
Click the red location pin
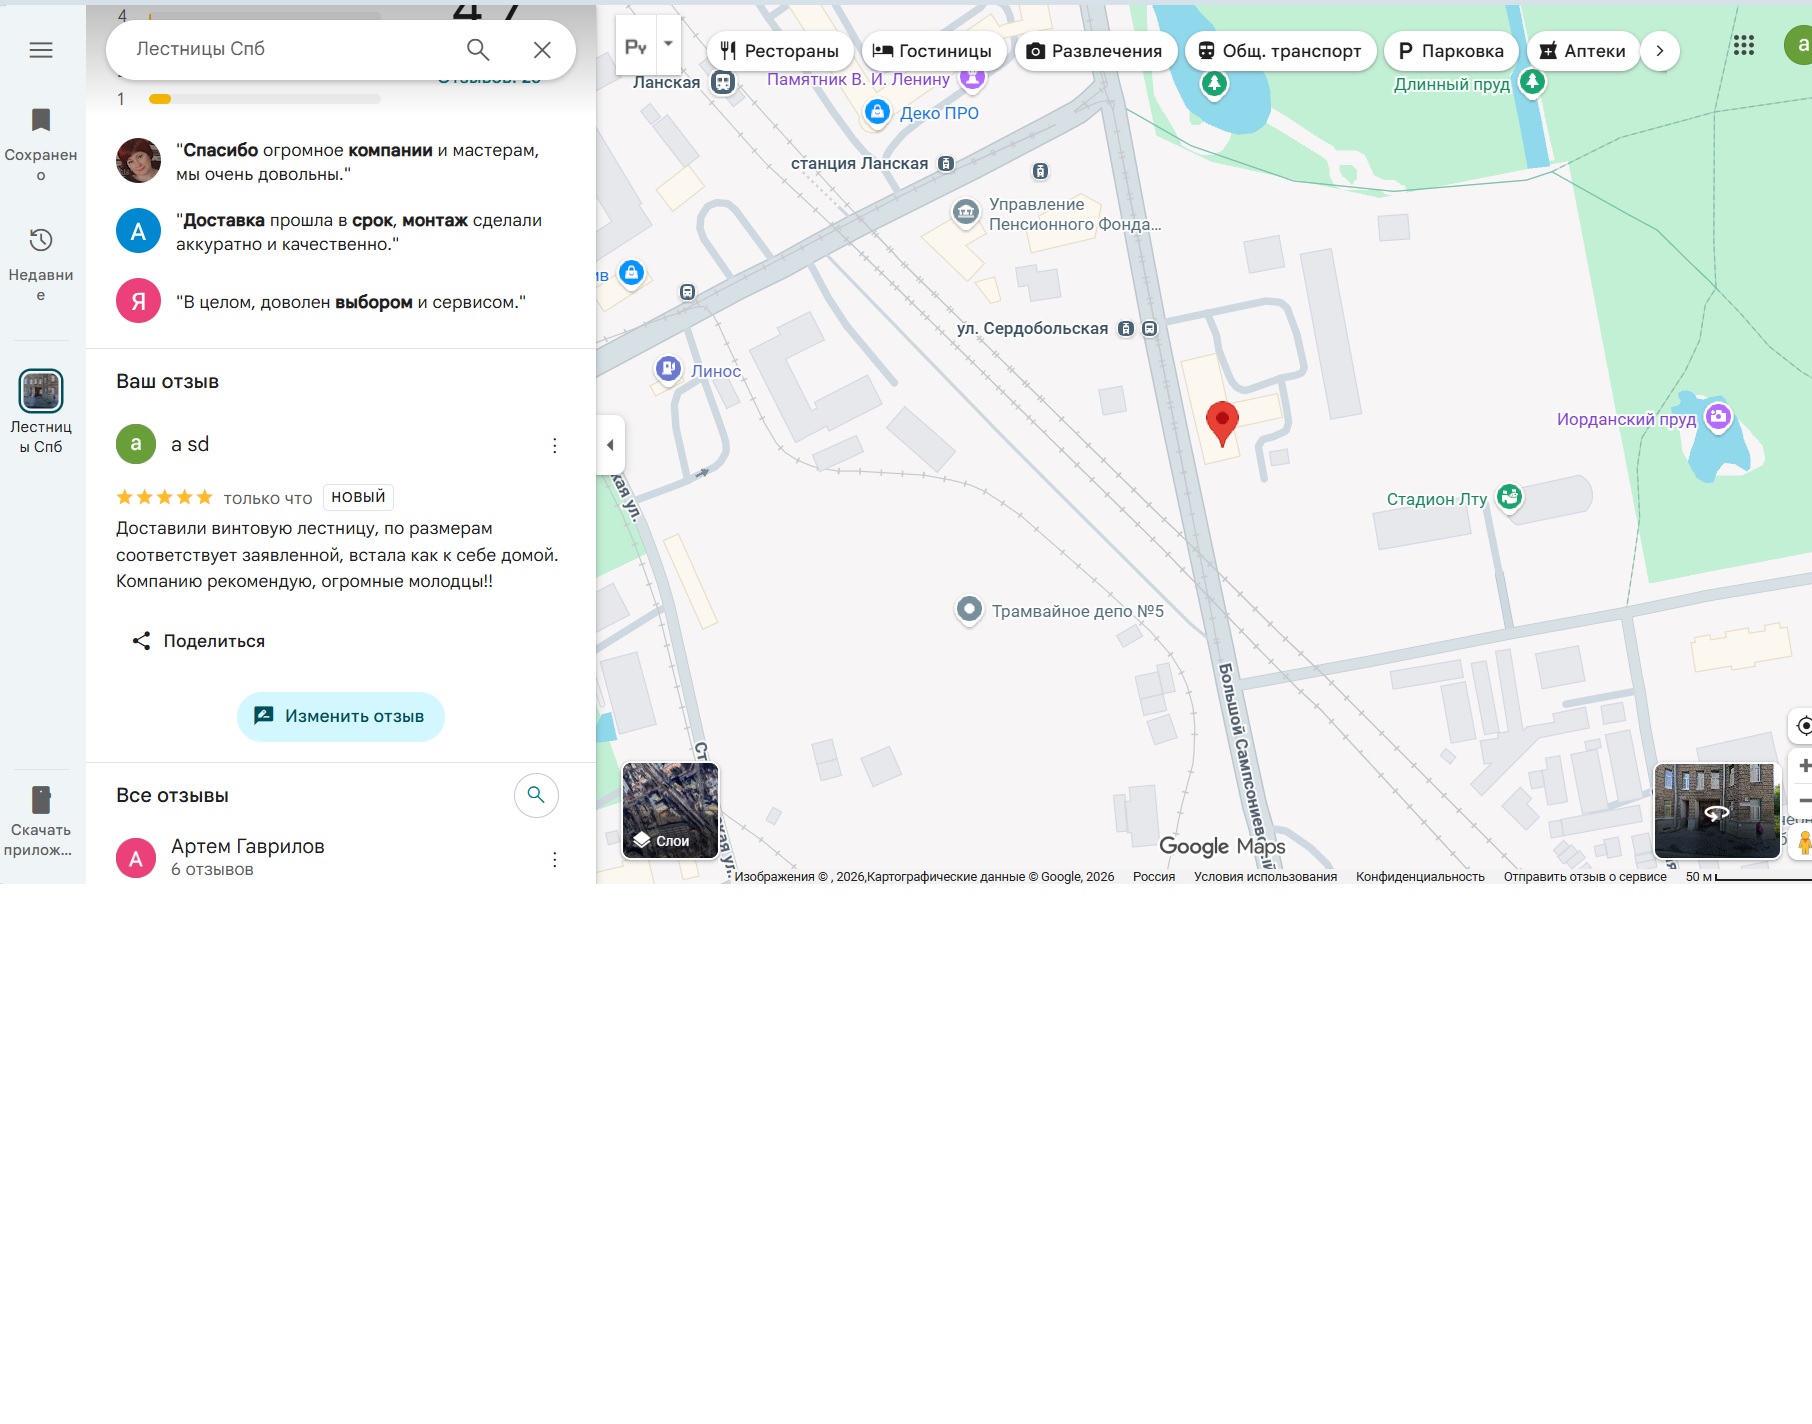(x=1222, y=422)
